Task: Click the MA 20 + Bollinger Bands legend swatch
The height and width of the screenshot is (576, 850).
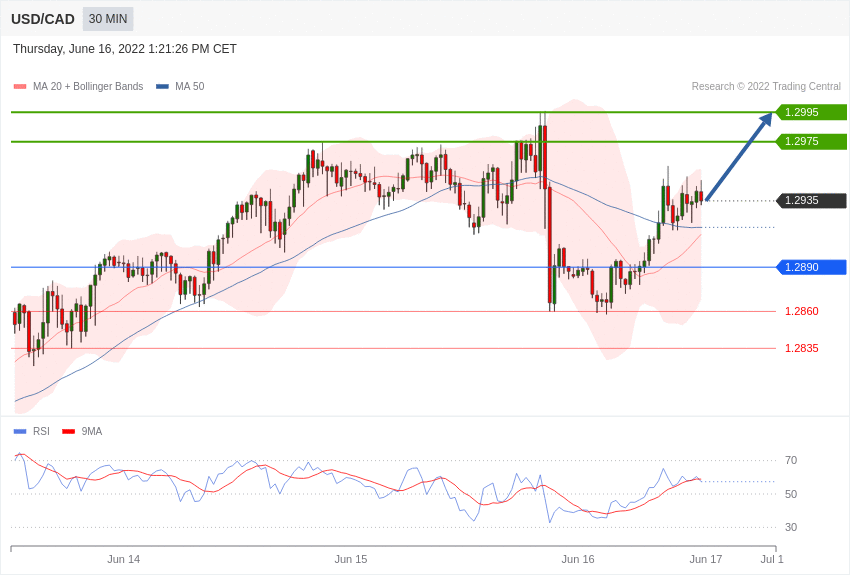Action: [x=20, y=87]
